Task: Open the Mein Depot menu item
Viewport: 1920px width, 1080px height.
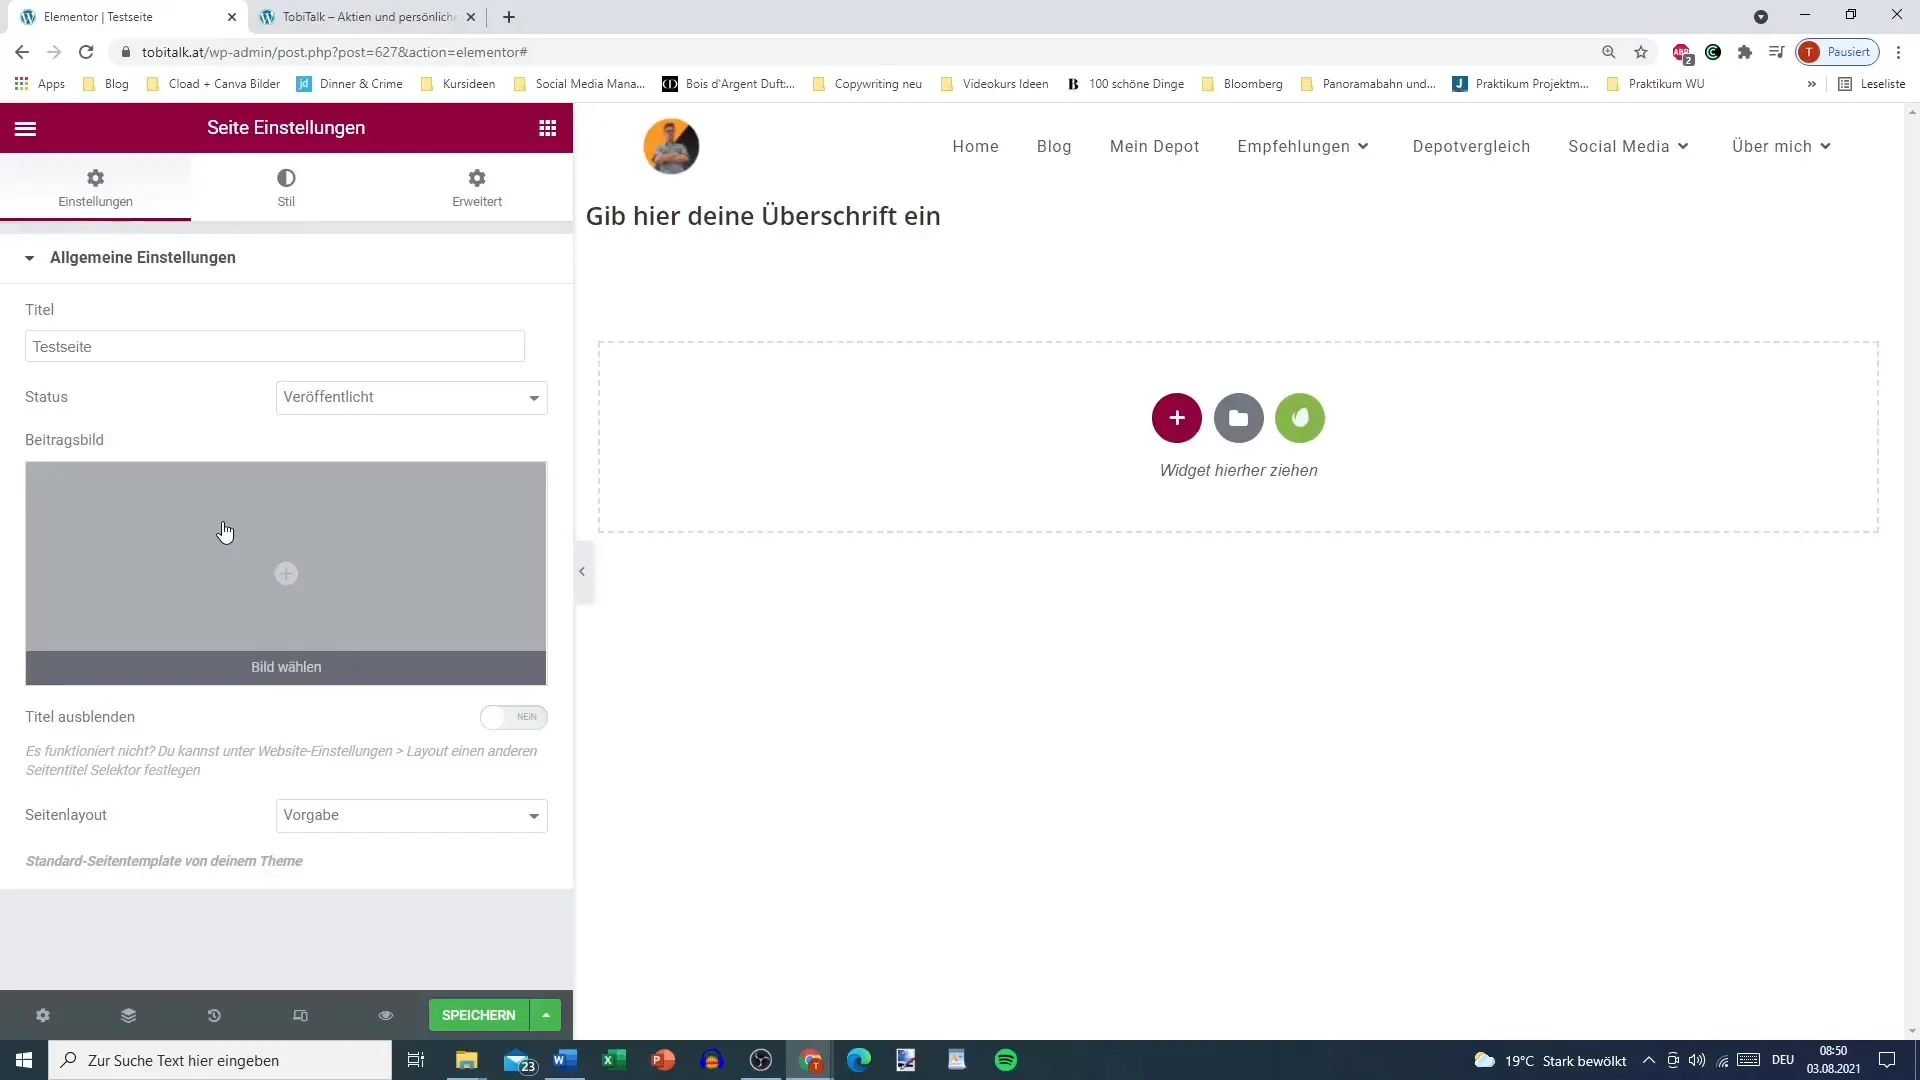Action: [x=1154, y=146]
